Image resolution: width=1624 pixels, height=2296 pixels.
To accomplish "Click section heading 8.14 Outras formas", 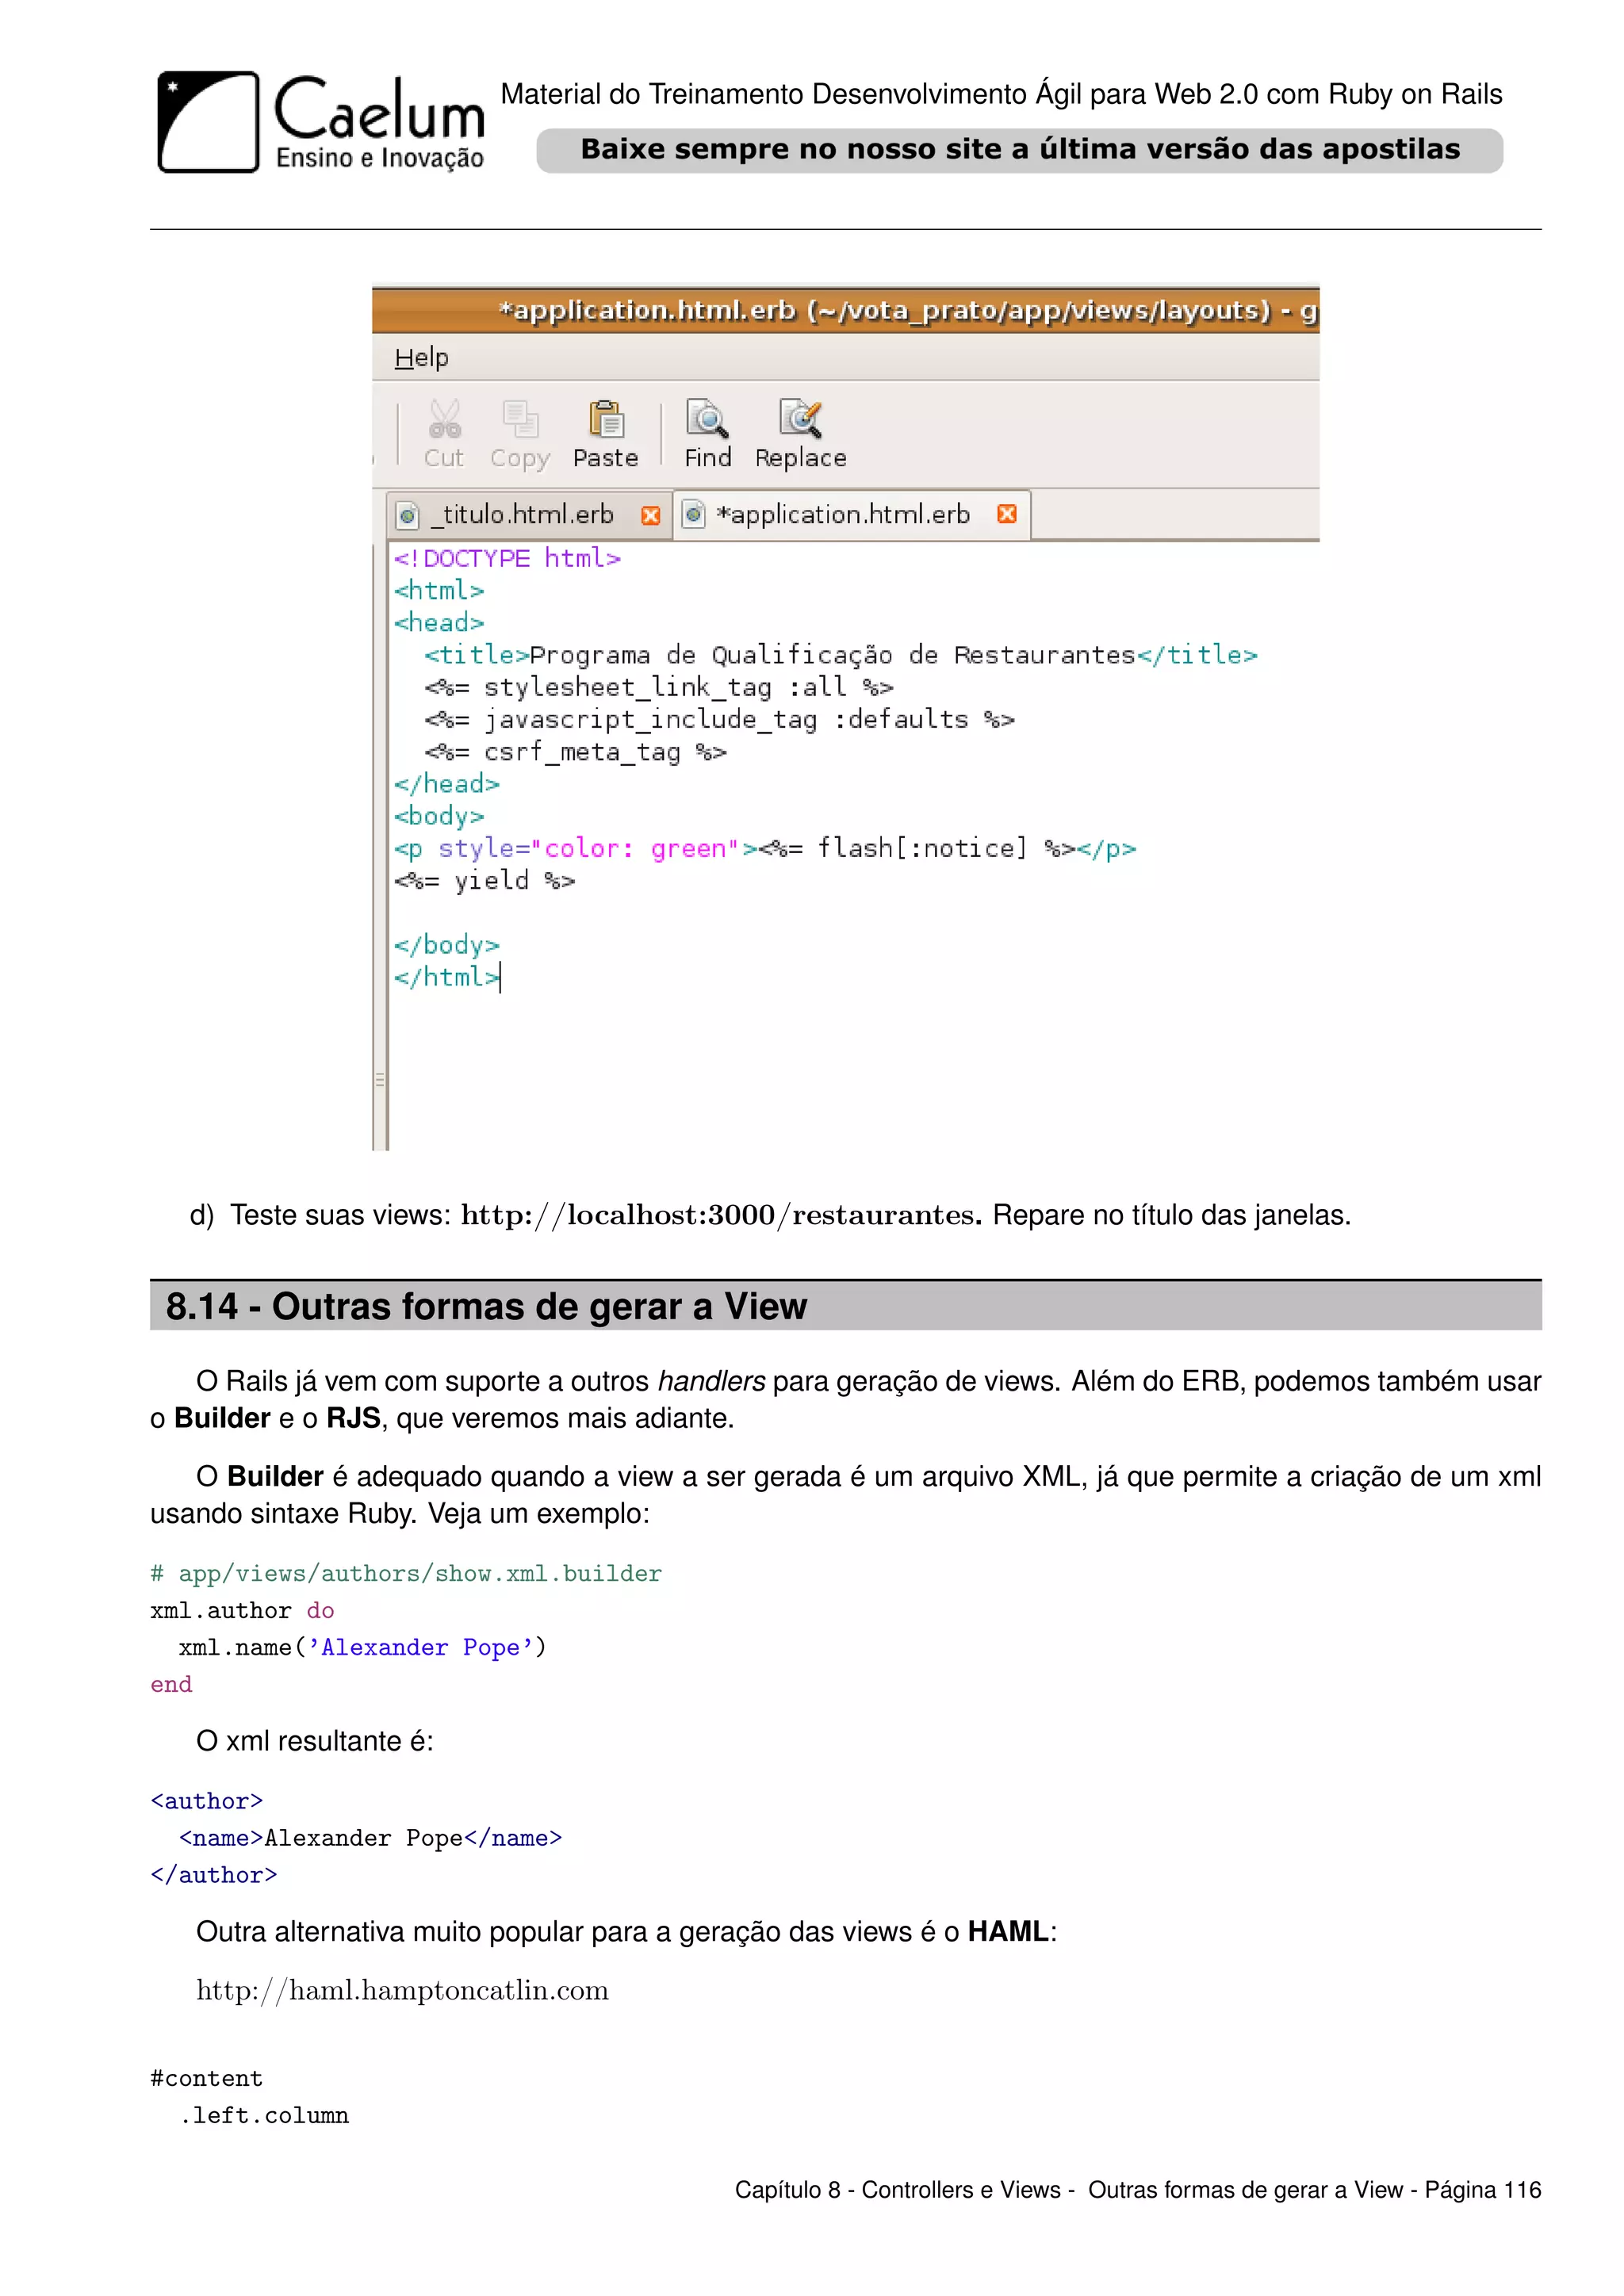I will (x=846, y=1306).
